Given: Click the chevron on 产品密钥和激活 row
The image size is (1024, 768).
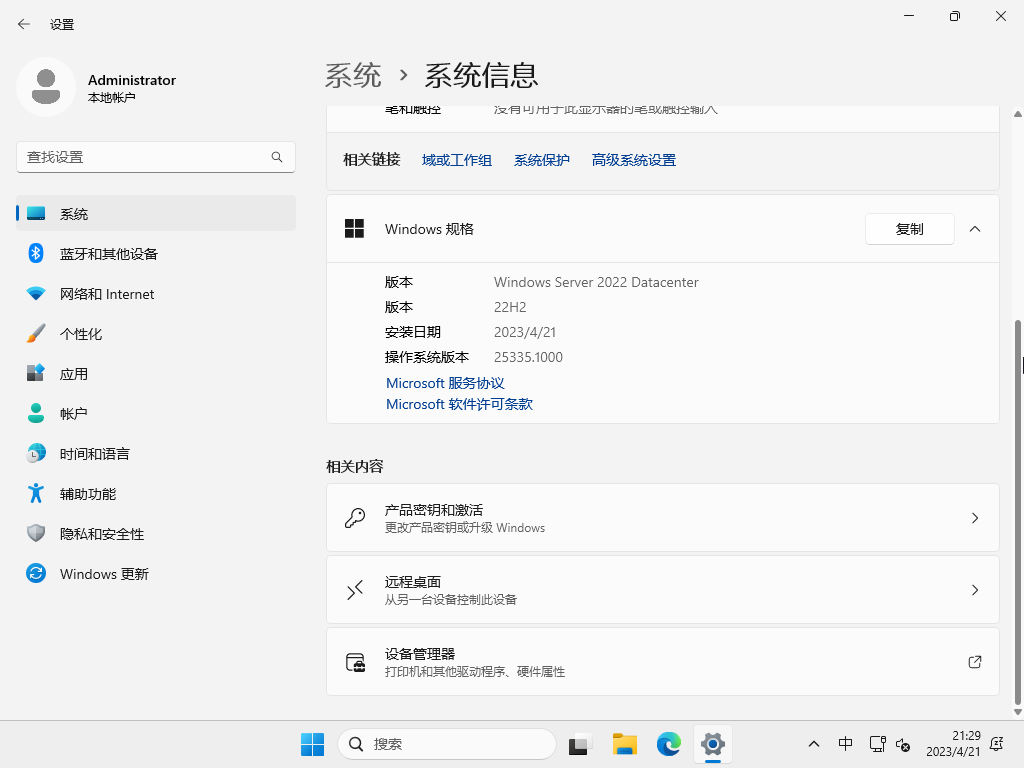Looking at the screenshot, I should [975, 518].
